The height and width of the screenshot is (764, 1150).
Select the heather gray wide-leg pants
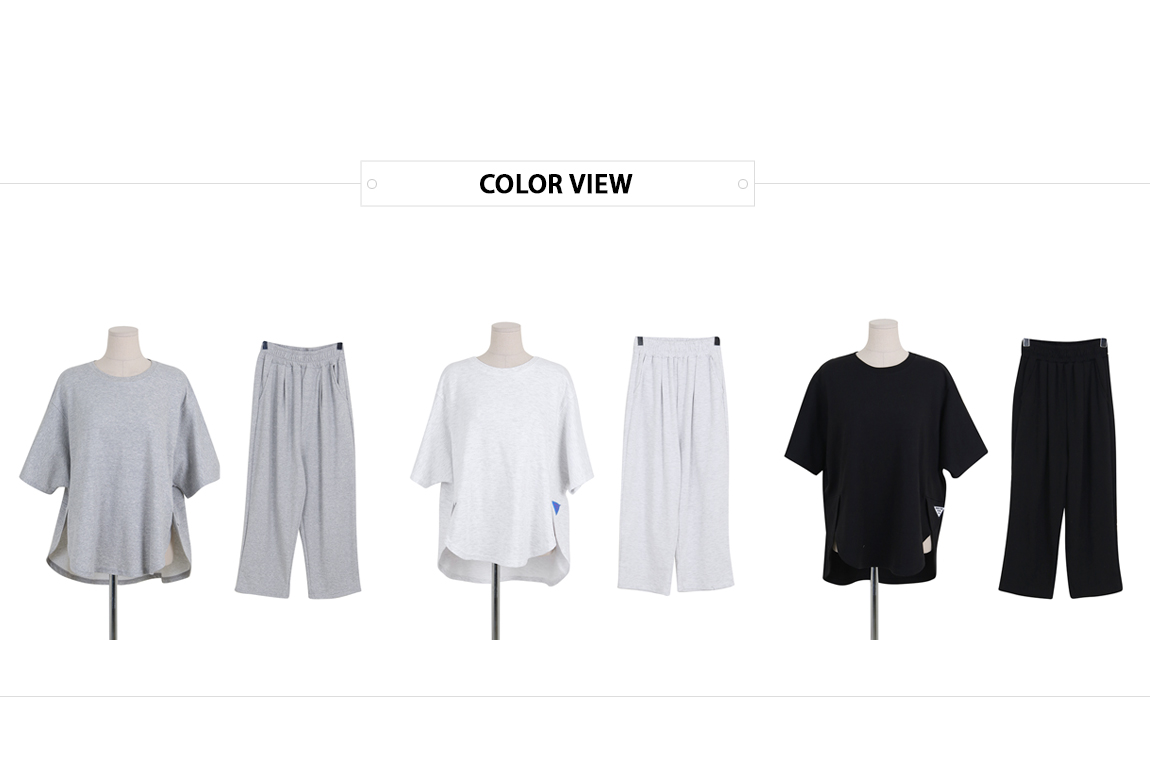coord(298,469)
